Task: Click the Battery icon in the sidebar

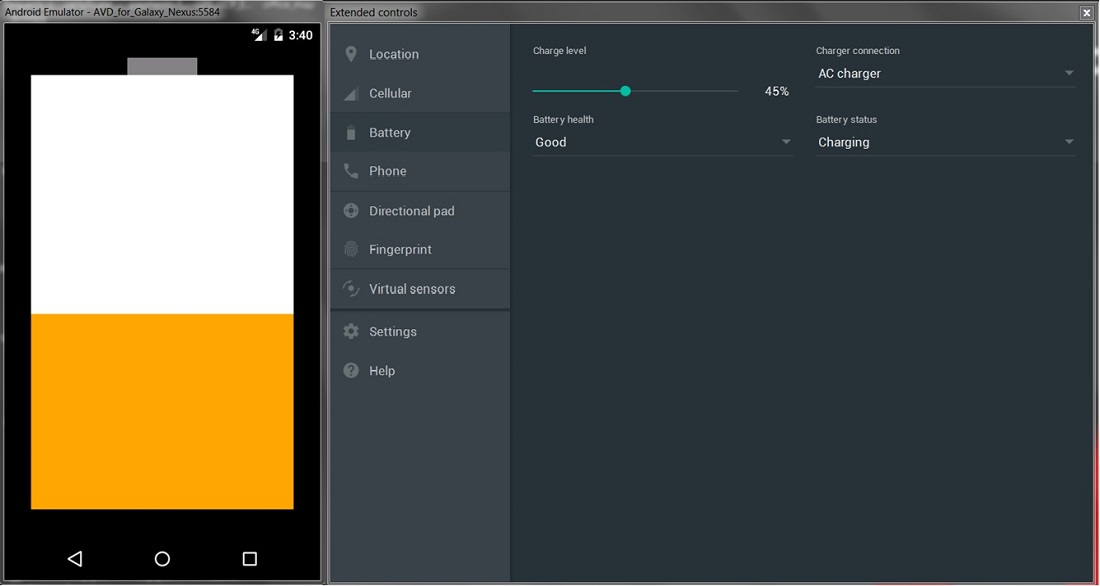Action: (351, 132)
